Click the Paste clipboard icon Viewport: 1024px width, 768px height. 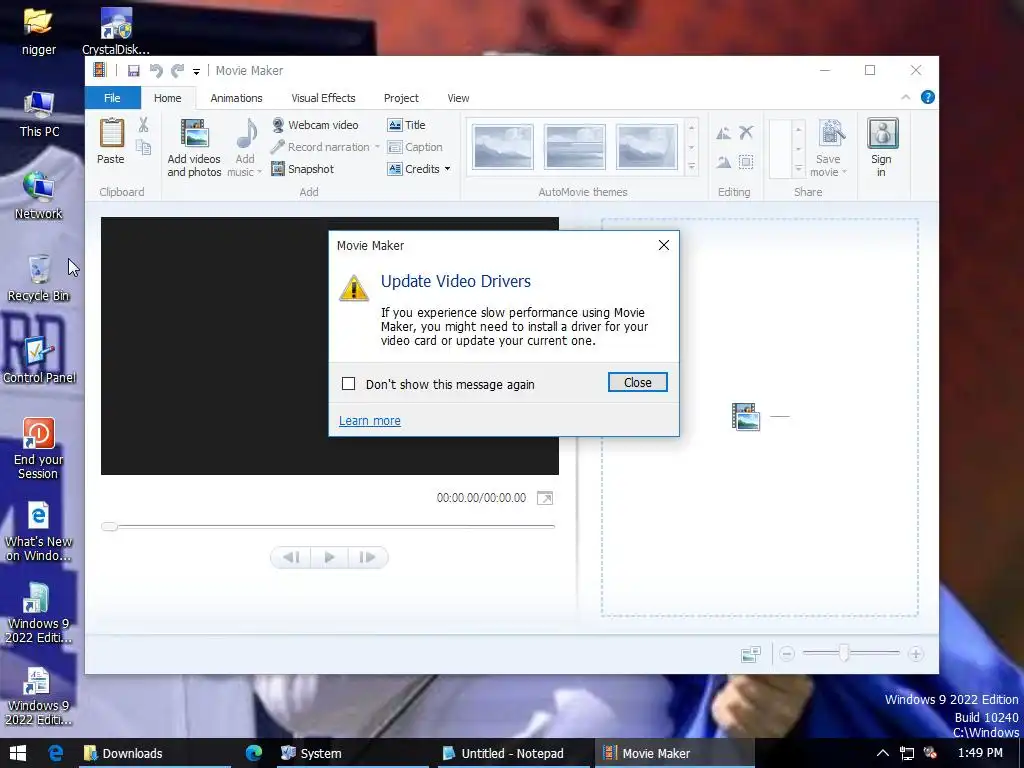pos(111,133)
